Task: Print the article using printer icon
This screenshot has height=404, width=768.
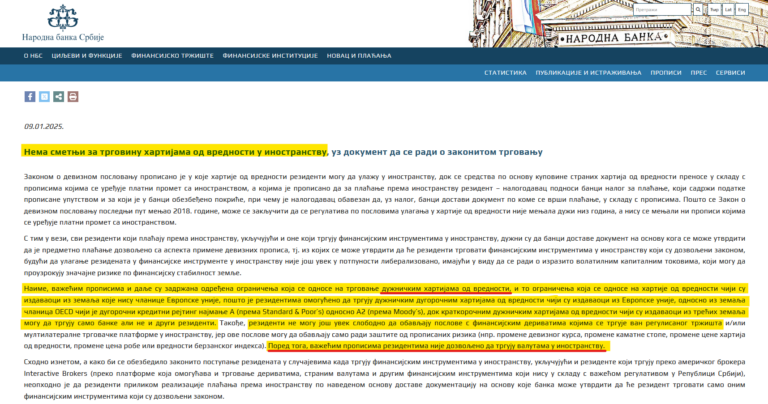Action: [72, 97]
